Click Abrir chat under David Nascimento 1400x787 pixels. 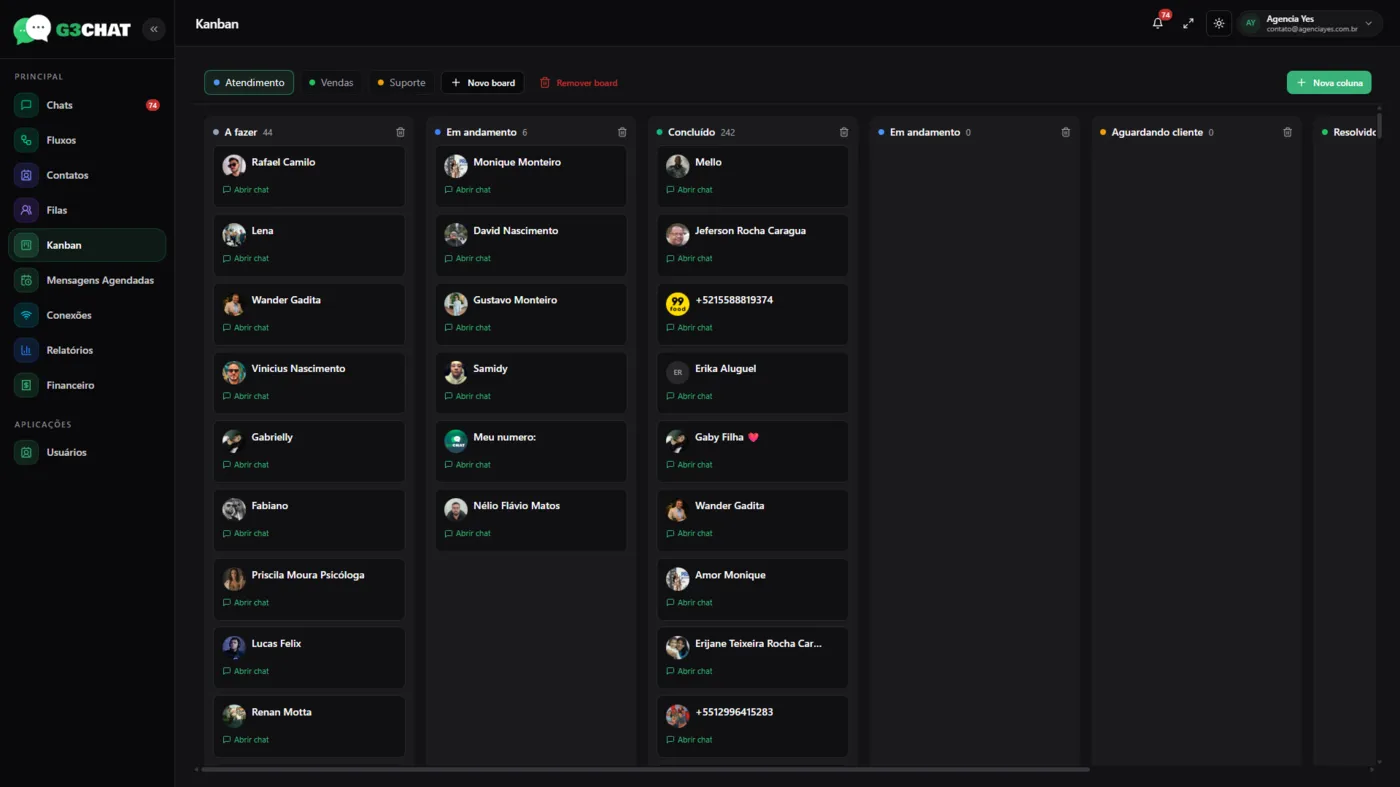click(x=467, y=258)
